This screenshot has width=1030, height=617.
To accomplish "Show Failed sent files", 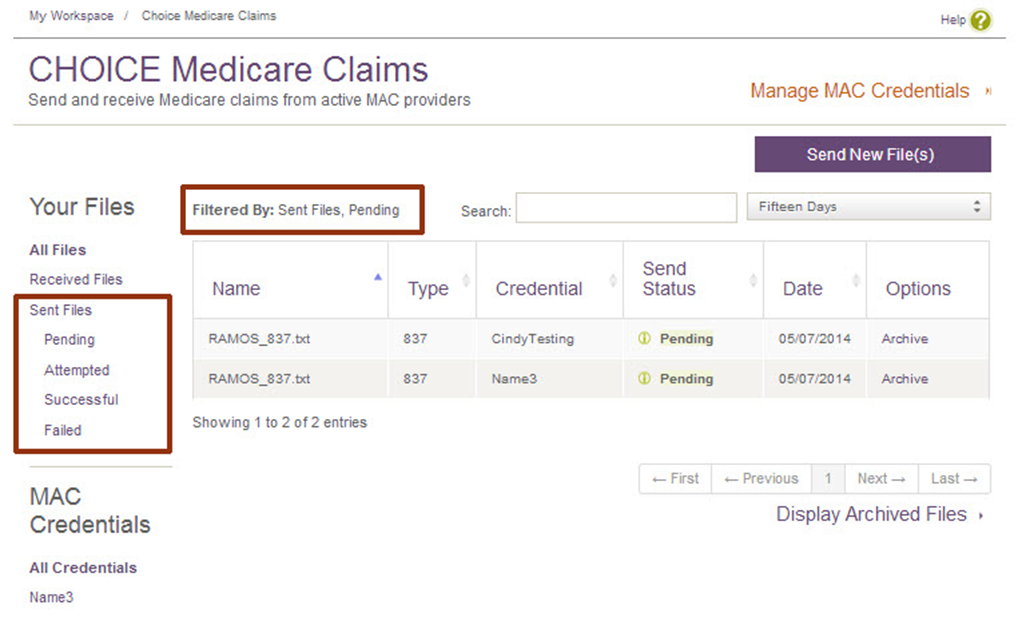I will (62, 430).
